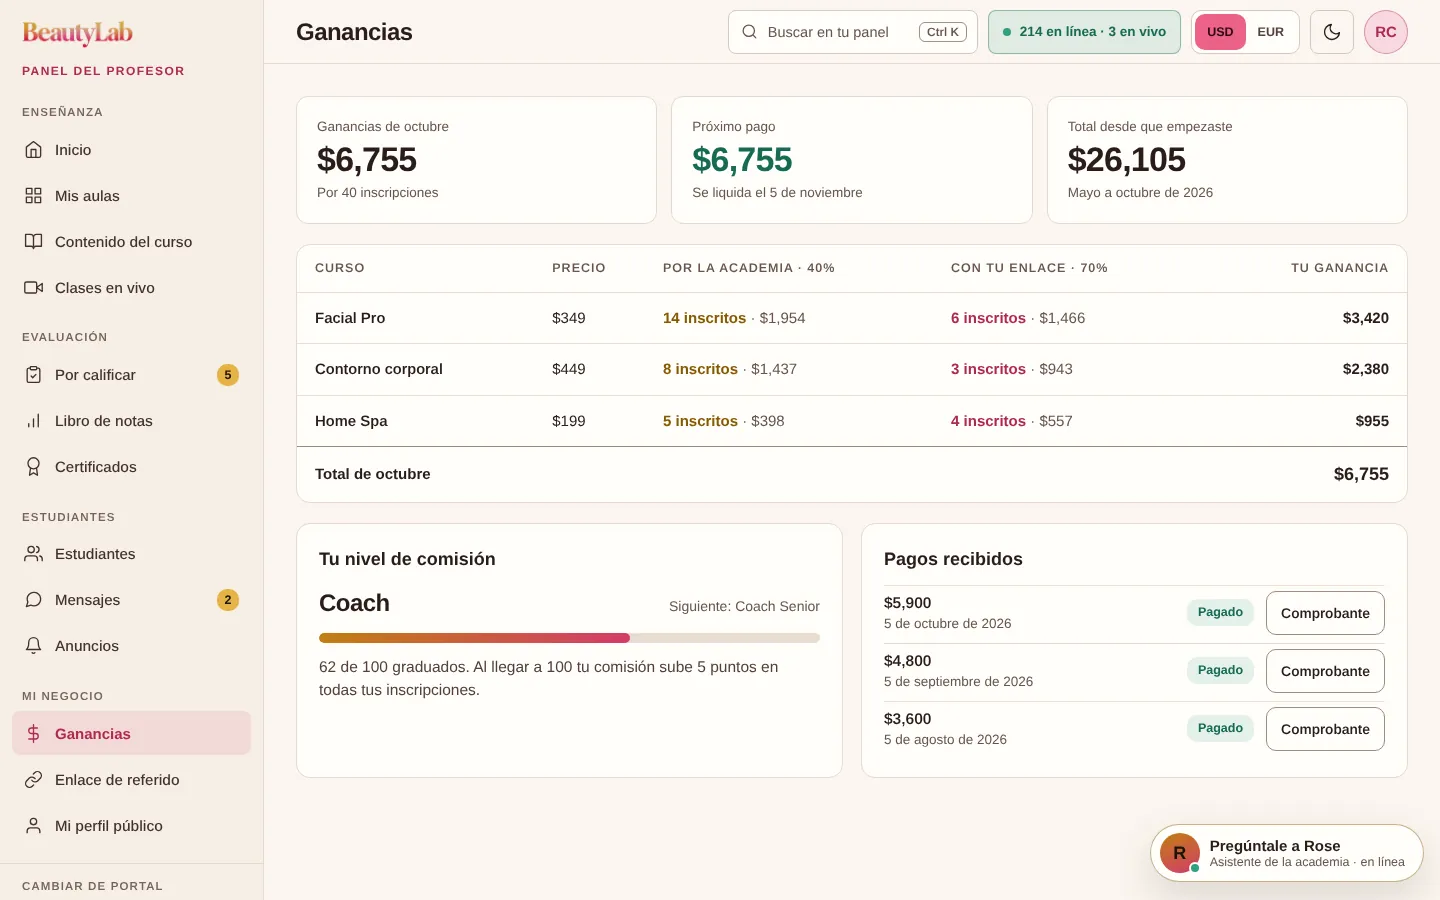Navigate to Enlace de referido
The image size is (1440, 900).
point(131,780)
